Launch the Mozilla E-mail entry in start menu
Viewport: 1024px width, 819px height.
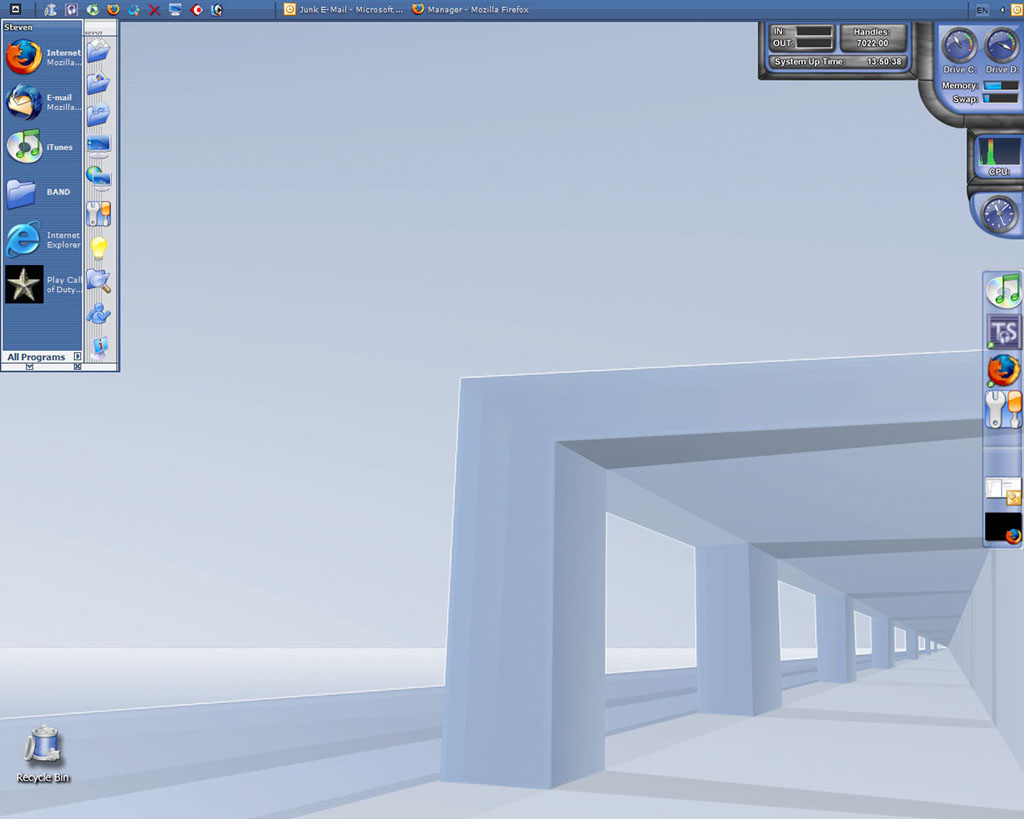click(x=43, y=102)
